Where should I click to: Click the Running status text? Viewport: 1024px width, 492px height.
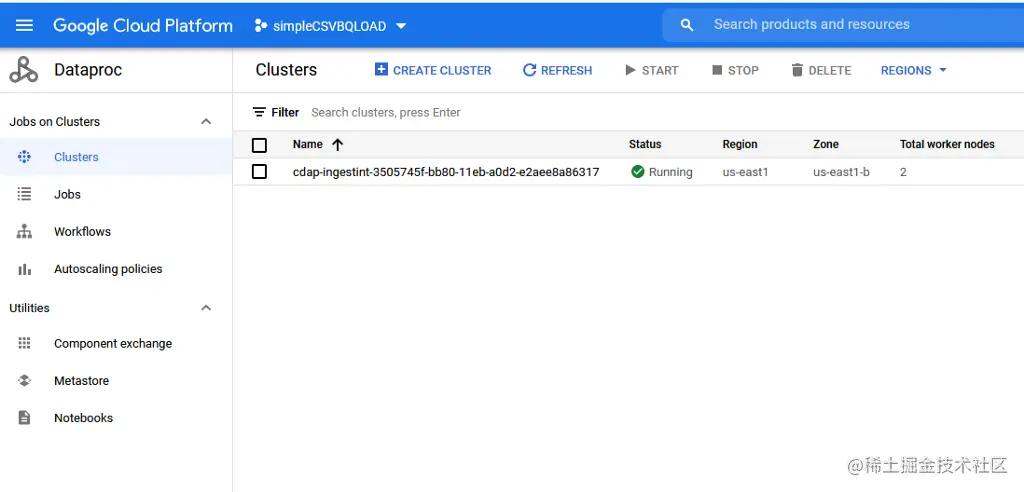click(671, 172)
